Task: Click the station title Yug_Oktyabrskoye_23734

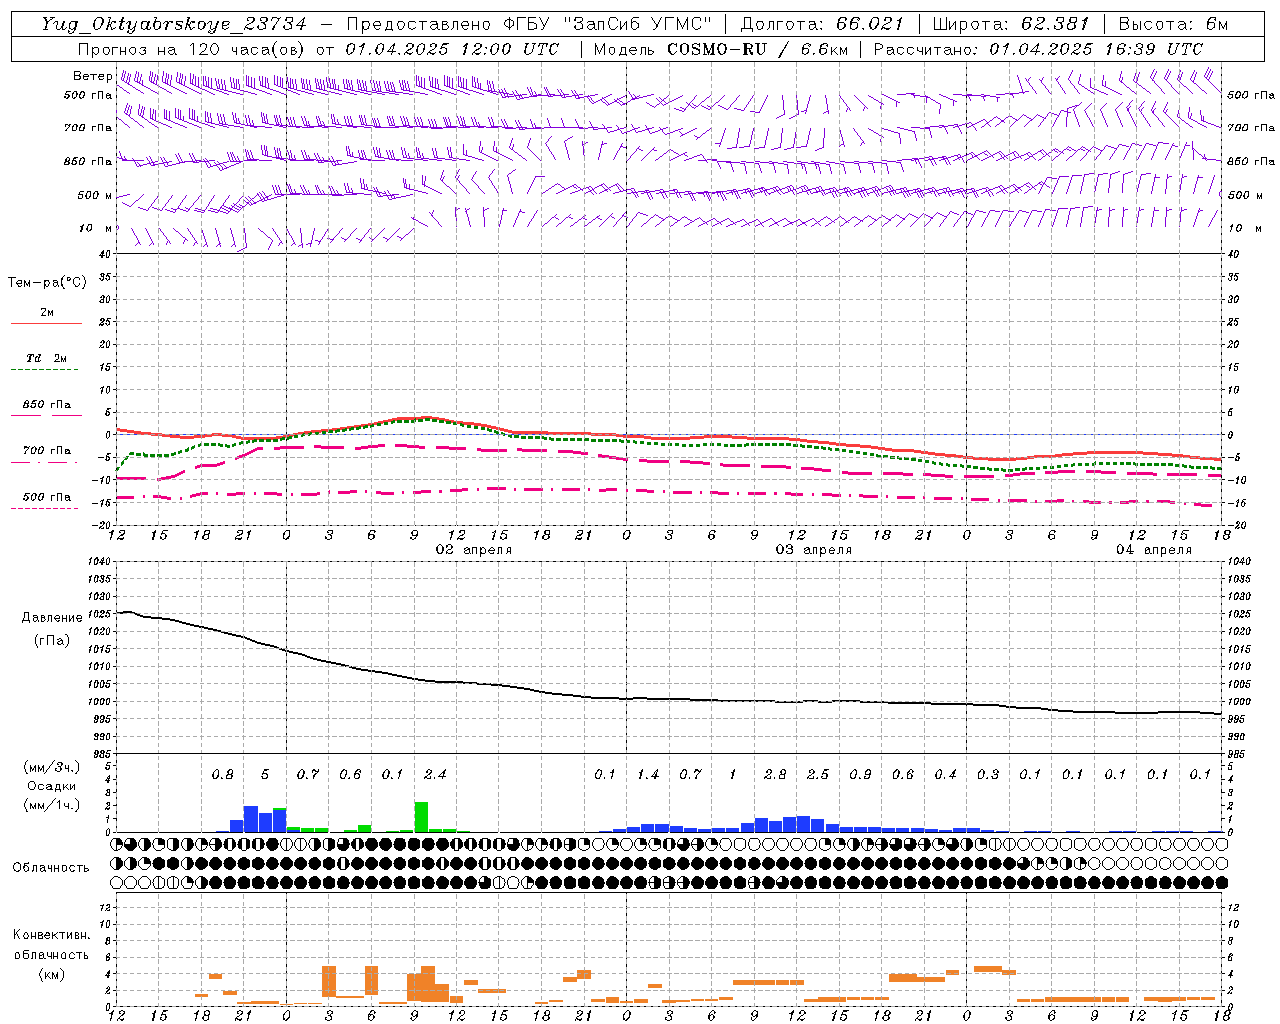Action: (174, 24)
